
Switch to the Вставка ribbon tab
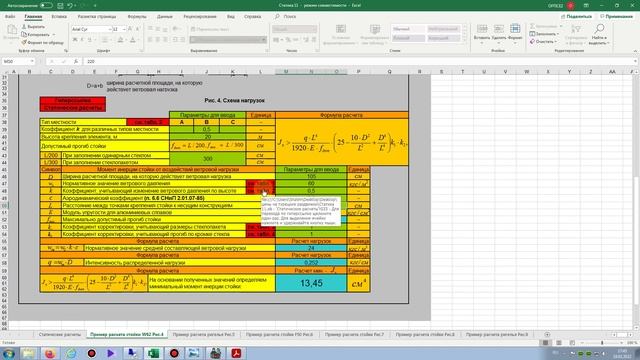tap(59, 17)
